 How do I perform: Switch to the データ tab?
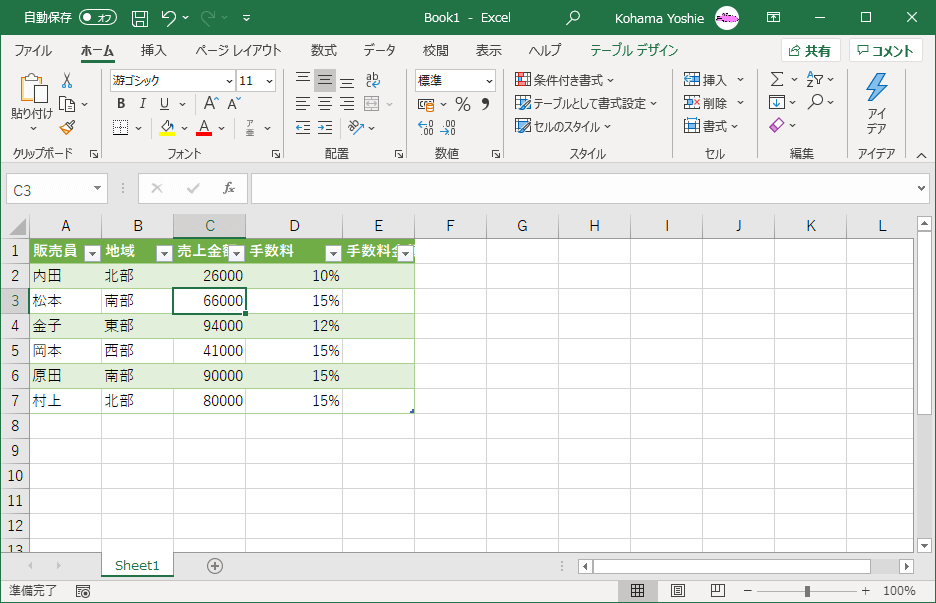click(x=379, y=50)
